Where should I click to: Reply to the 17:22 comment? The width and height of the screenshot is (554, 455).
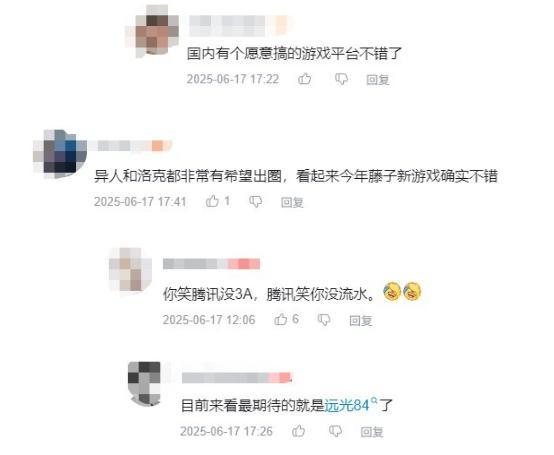[378, 79]
